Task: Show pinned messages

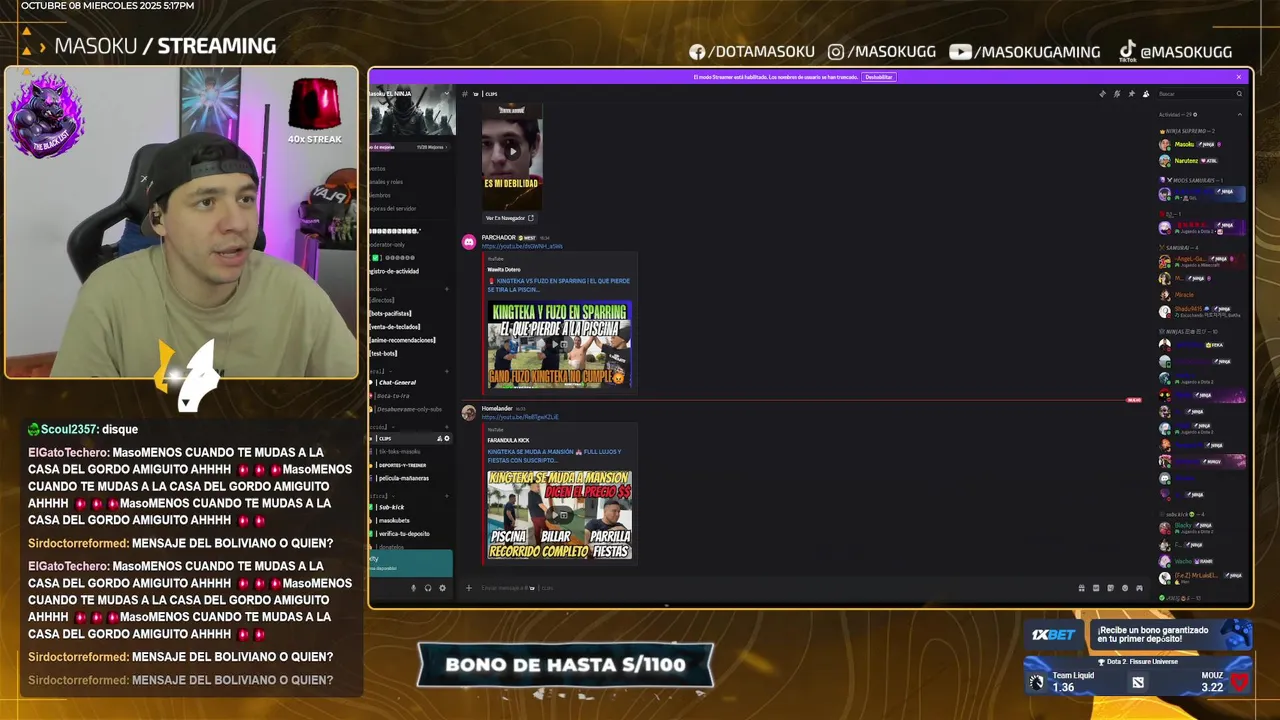Action: click(x=1132, y=94)
